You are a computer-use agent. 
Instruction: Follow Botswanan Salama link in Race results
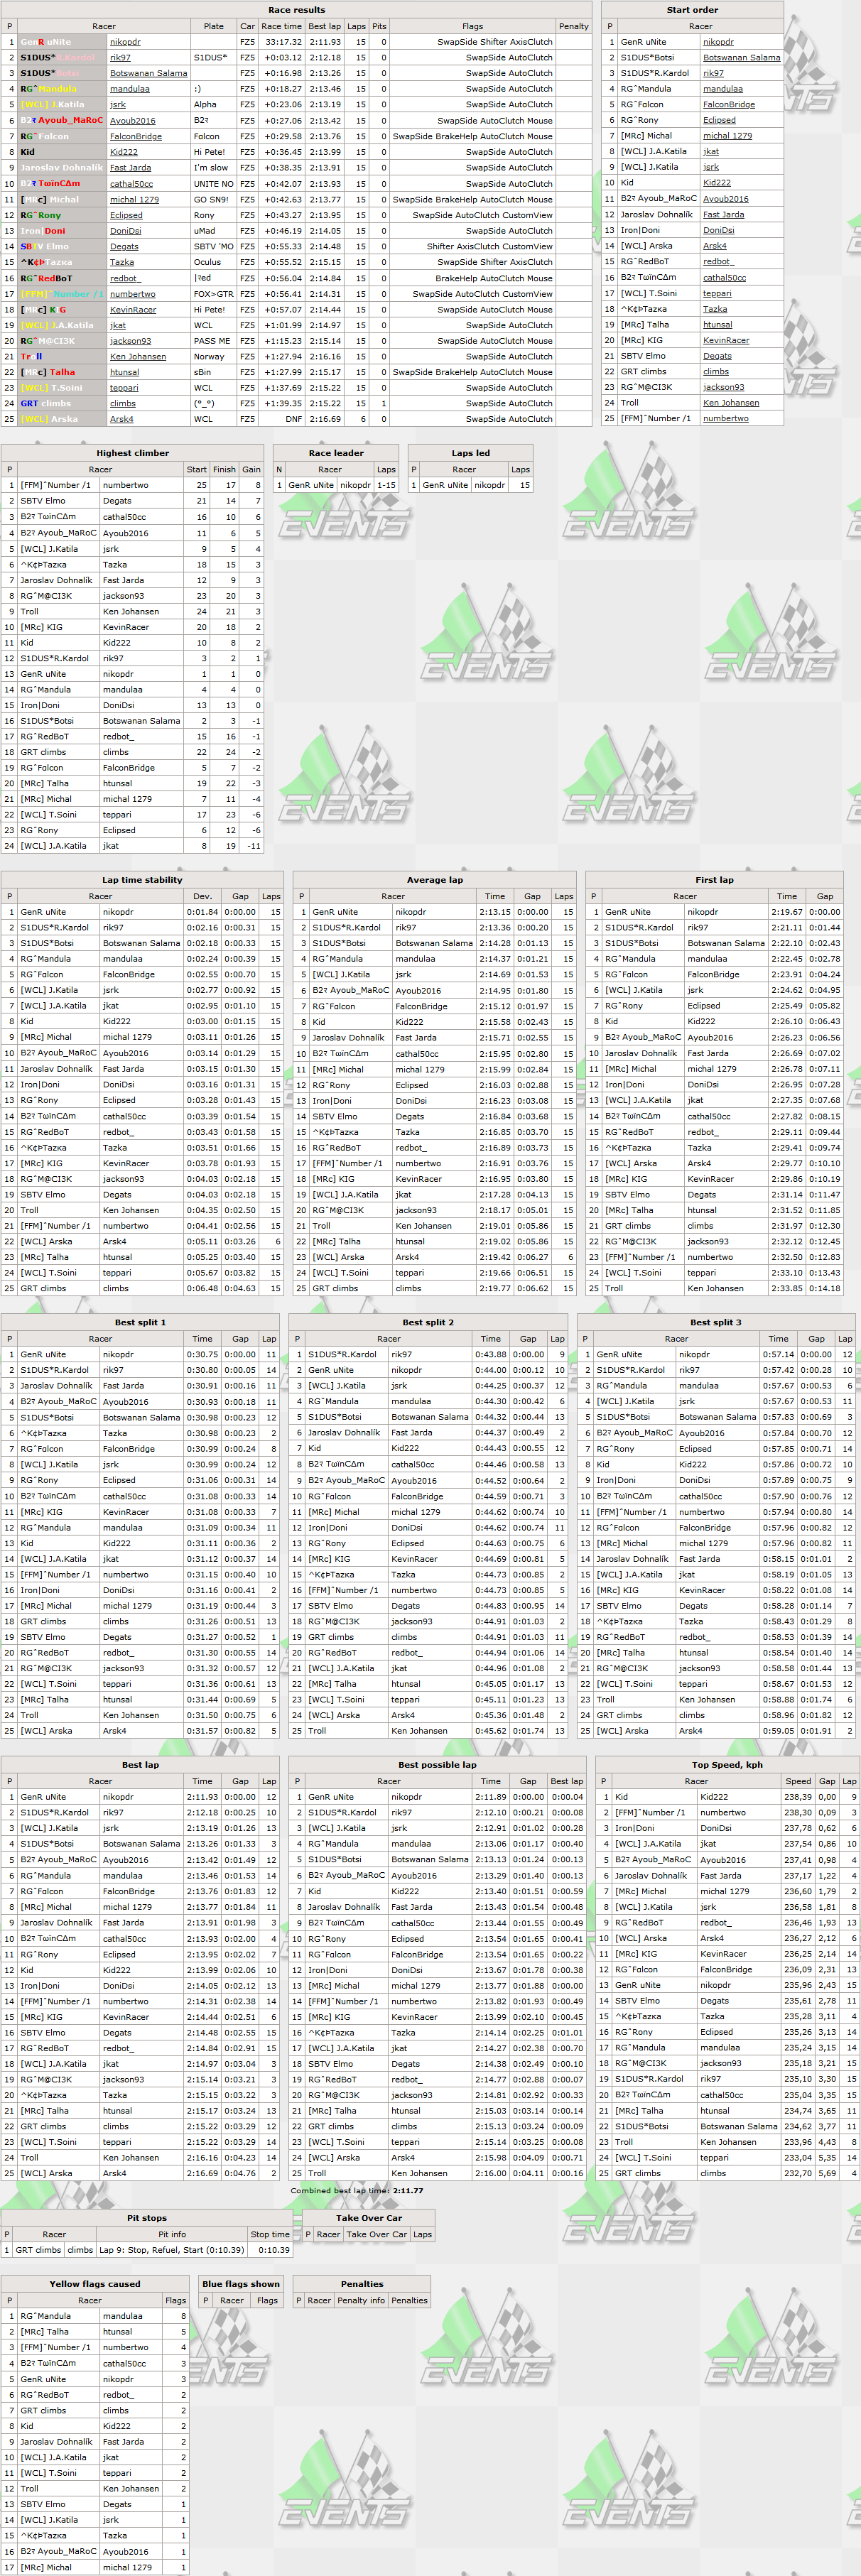(148, 73)
